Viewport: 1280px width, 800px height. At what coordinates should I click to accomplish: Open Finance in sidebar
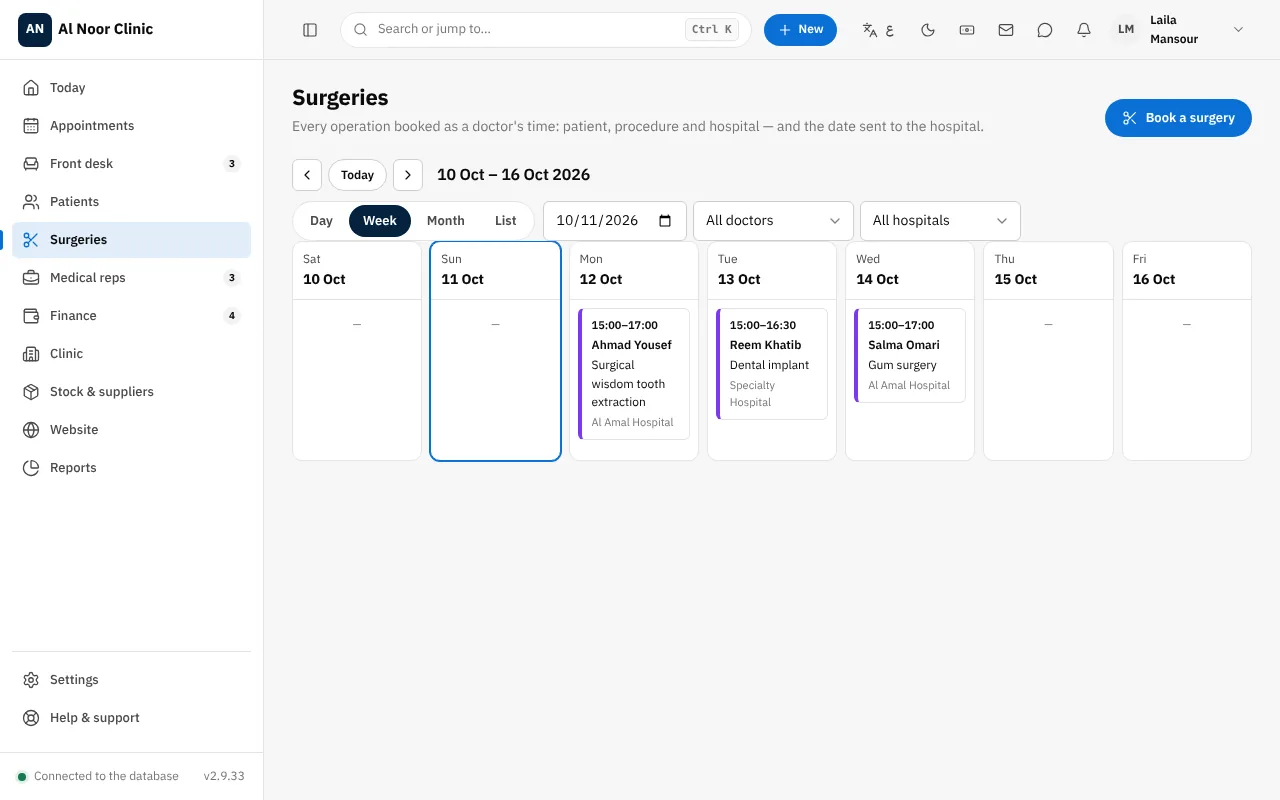point(131,316)
